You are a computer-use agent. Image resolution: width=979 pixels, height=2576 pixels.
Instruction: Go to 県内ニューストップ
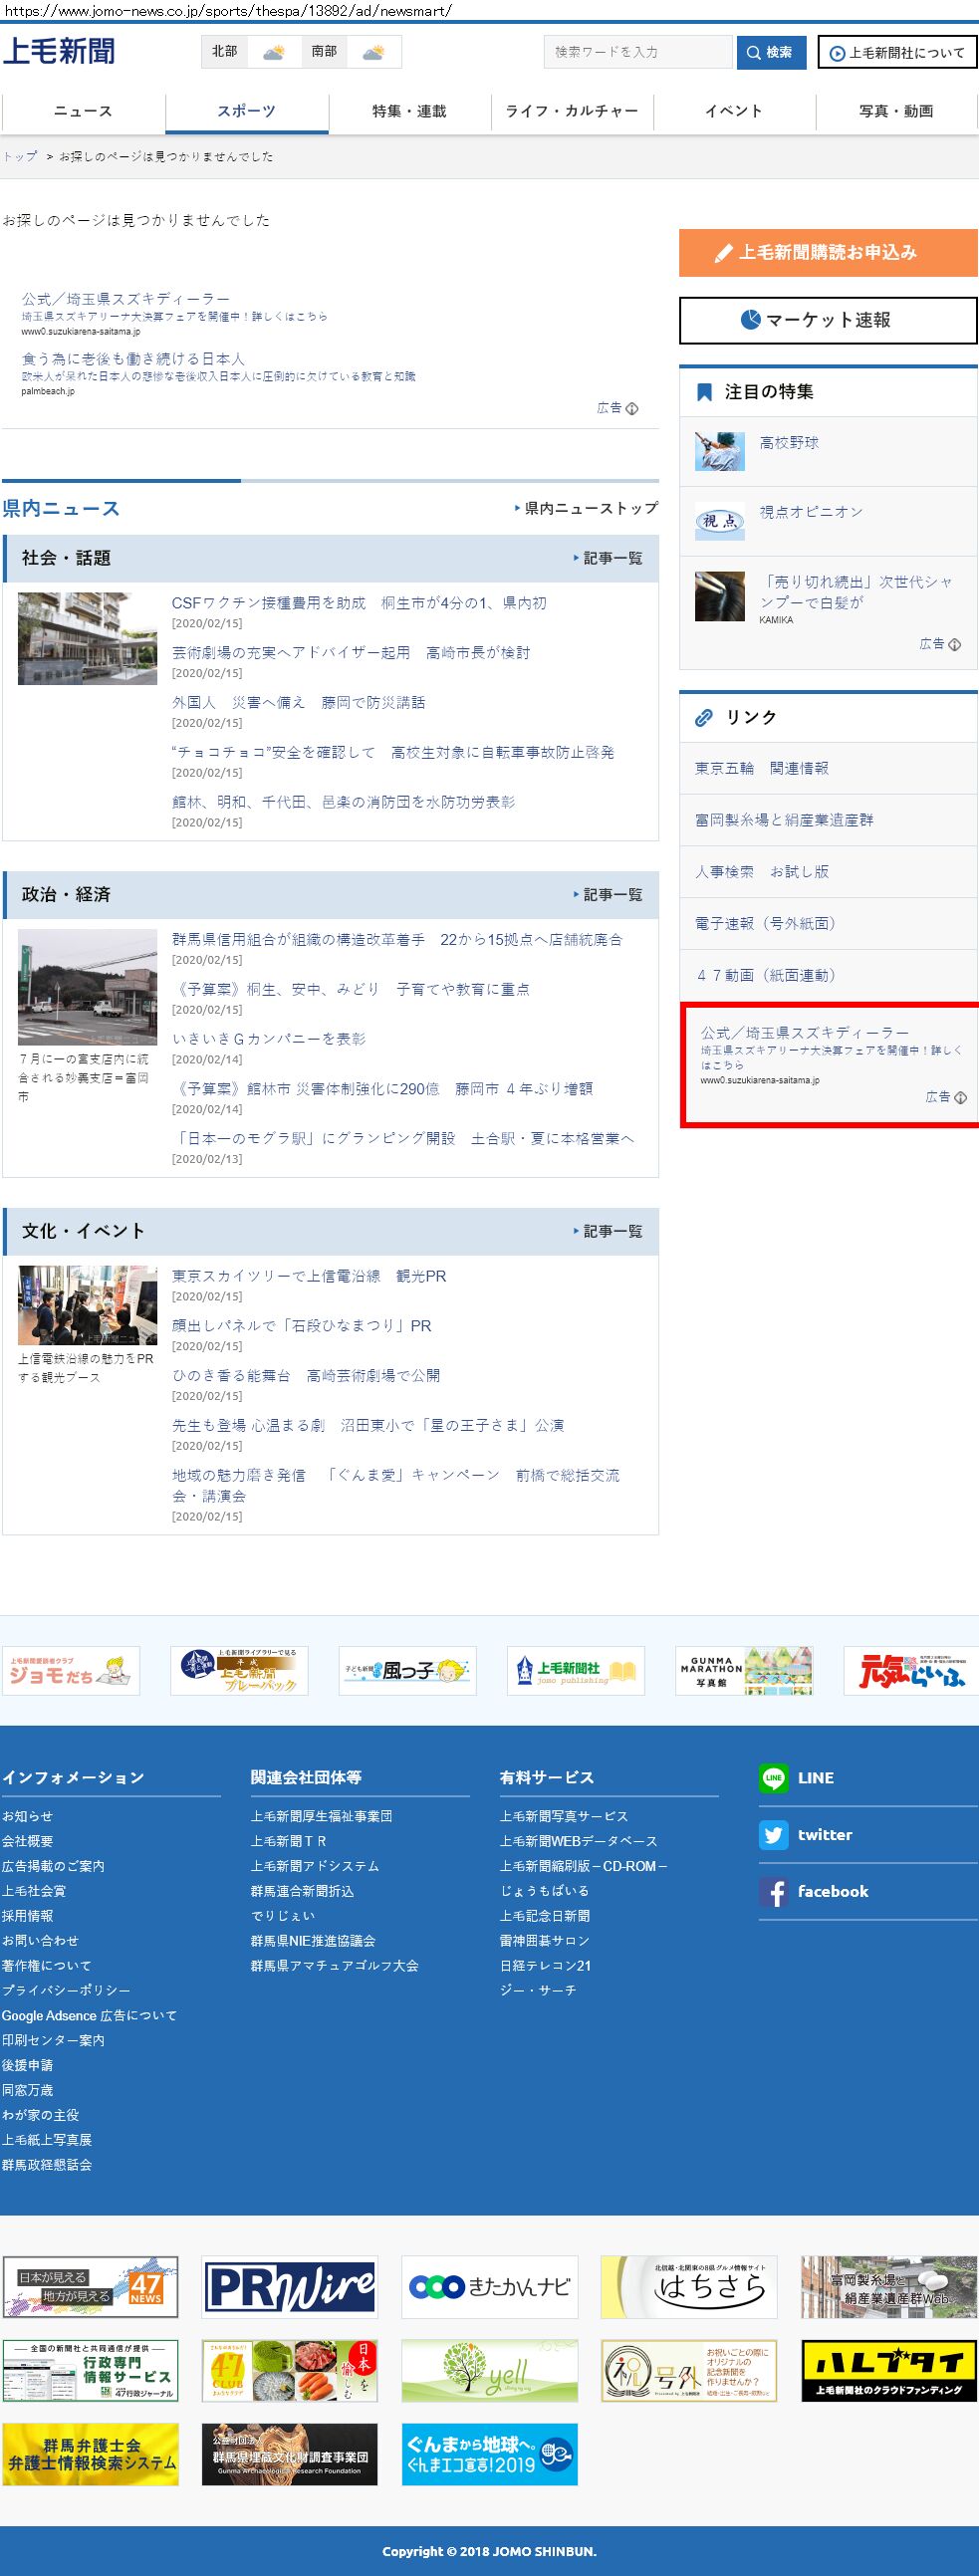(x=590, y=508)
